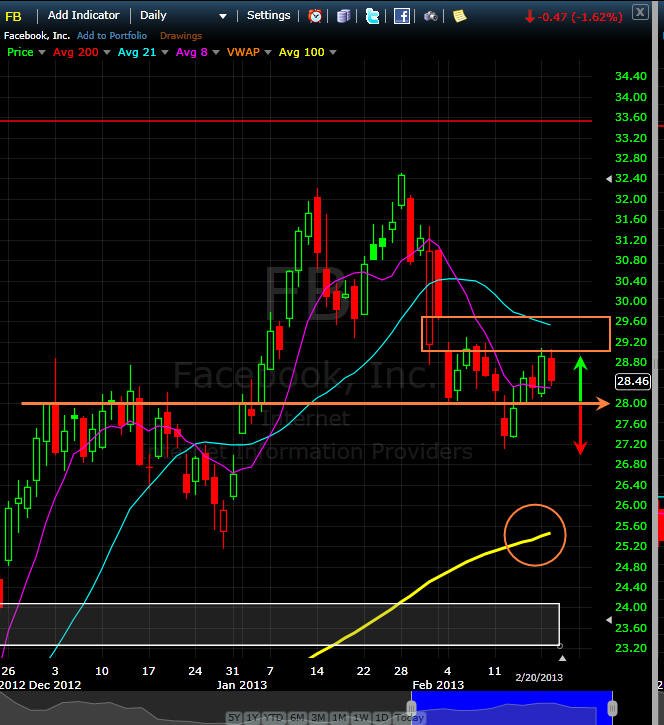The width and height of the screenshot is (664, 725).
Task: Click the Feb 2013 axis label
Action: coord(438,685)
